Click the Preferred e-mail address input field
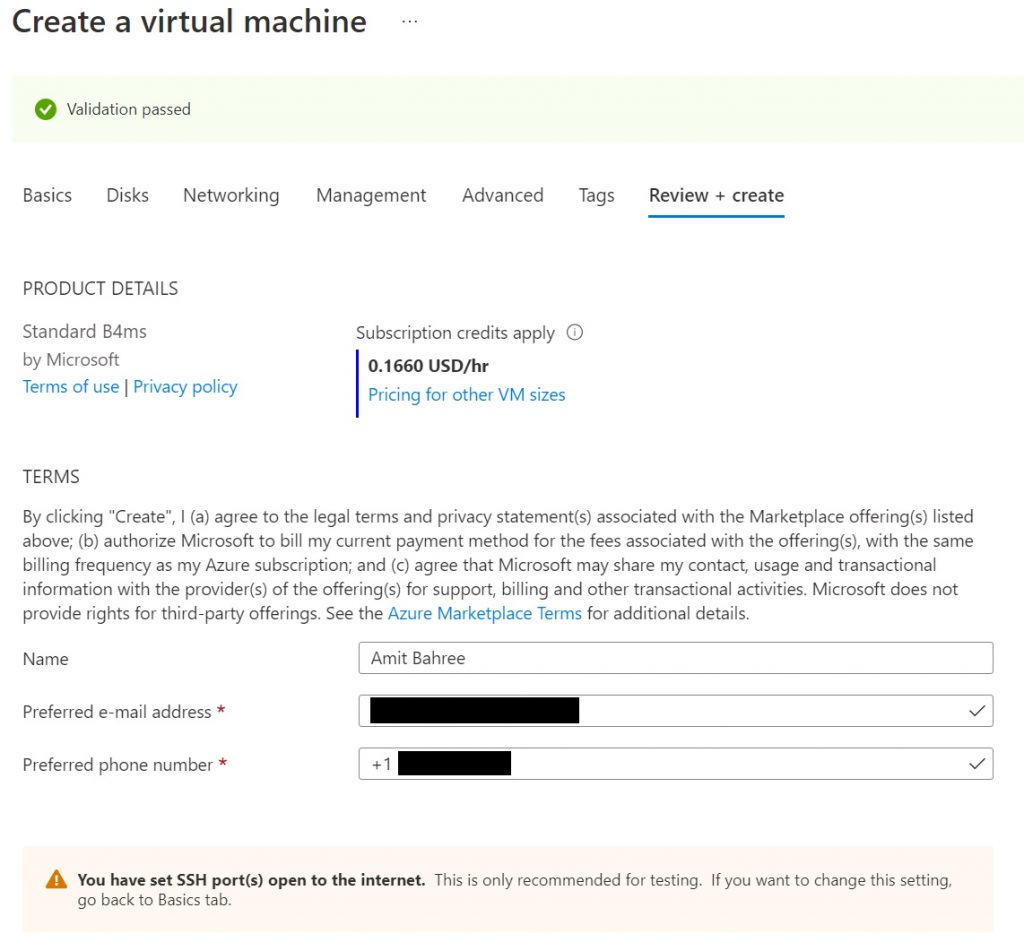 (x=676, y=711)
